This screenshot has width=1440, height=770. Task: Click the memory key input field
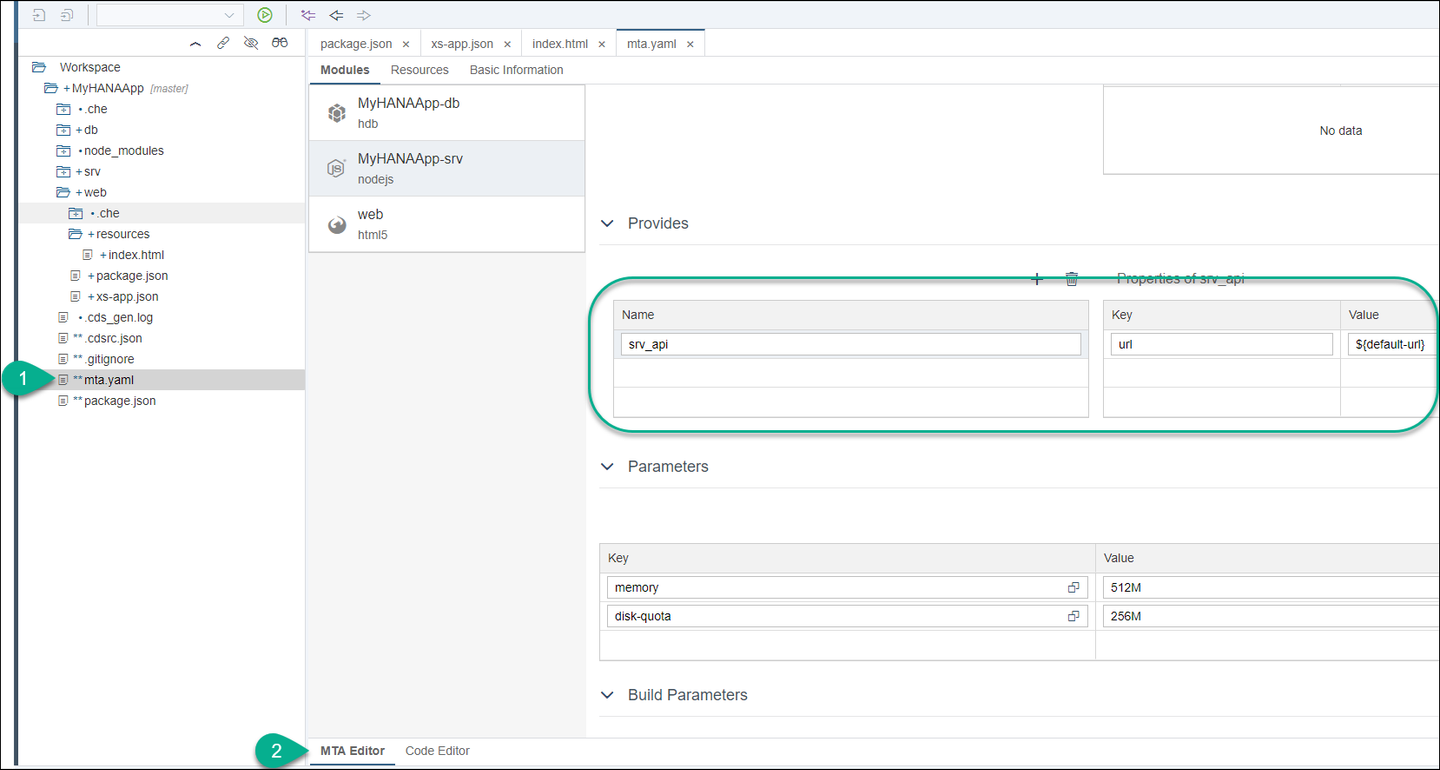click(x=847, y=588)
